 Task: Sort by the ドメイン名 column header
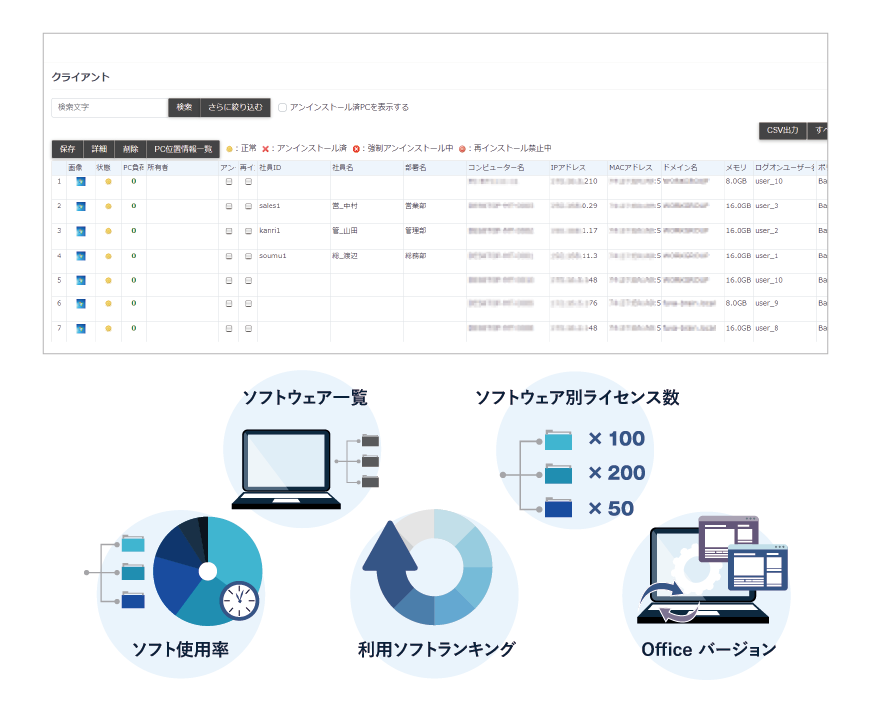[693, 168]
